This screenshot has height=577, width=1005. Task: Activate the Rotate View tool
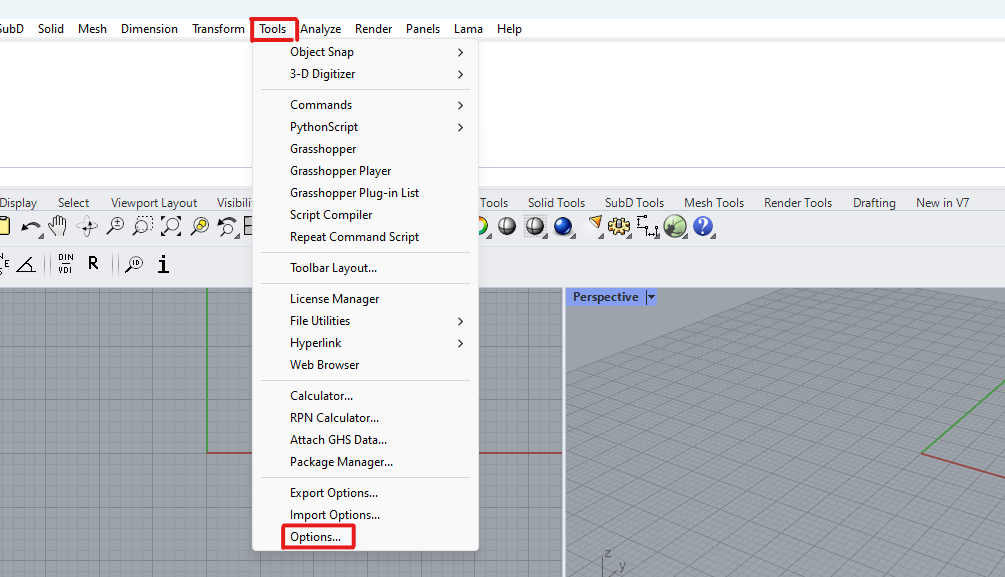[x=87, y=226]
